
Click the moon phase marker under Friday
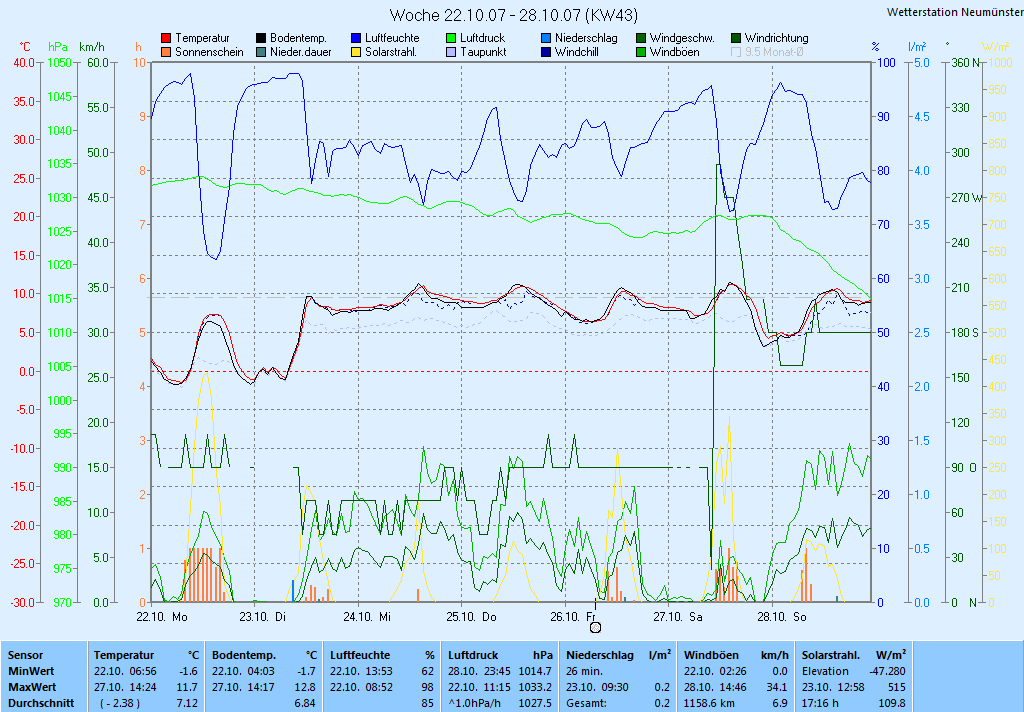pos(596,627)
